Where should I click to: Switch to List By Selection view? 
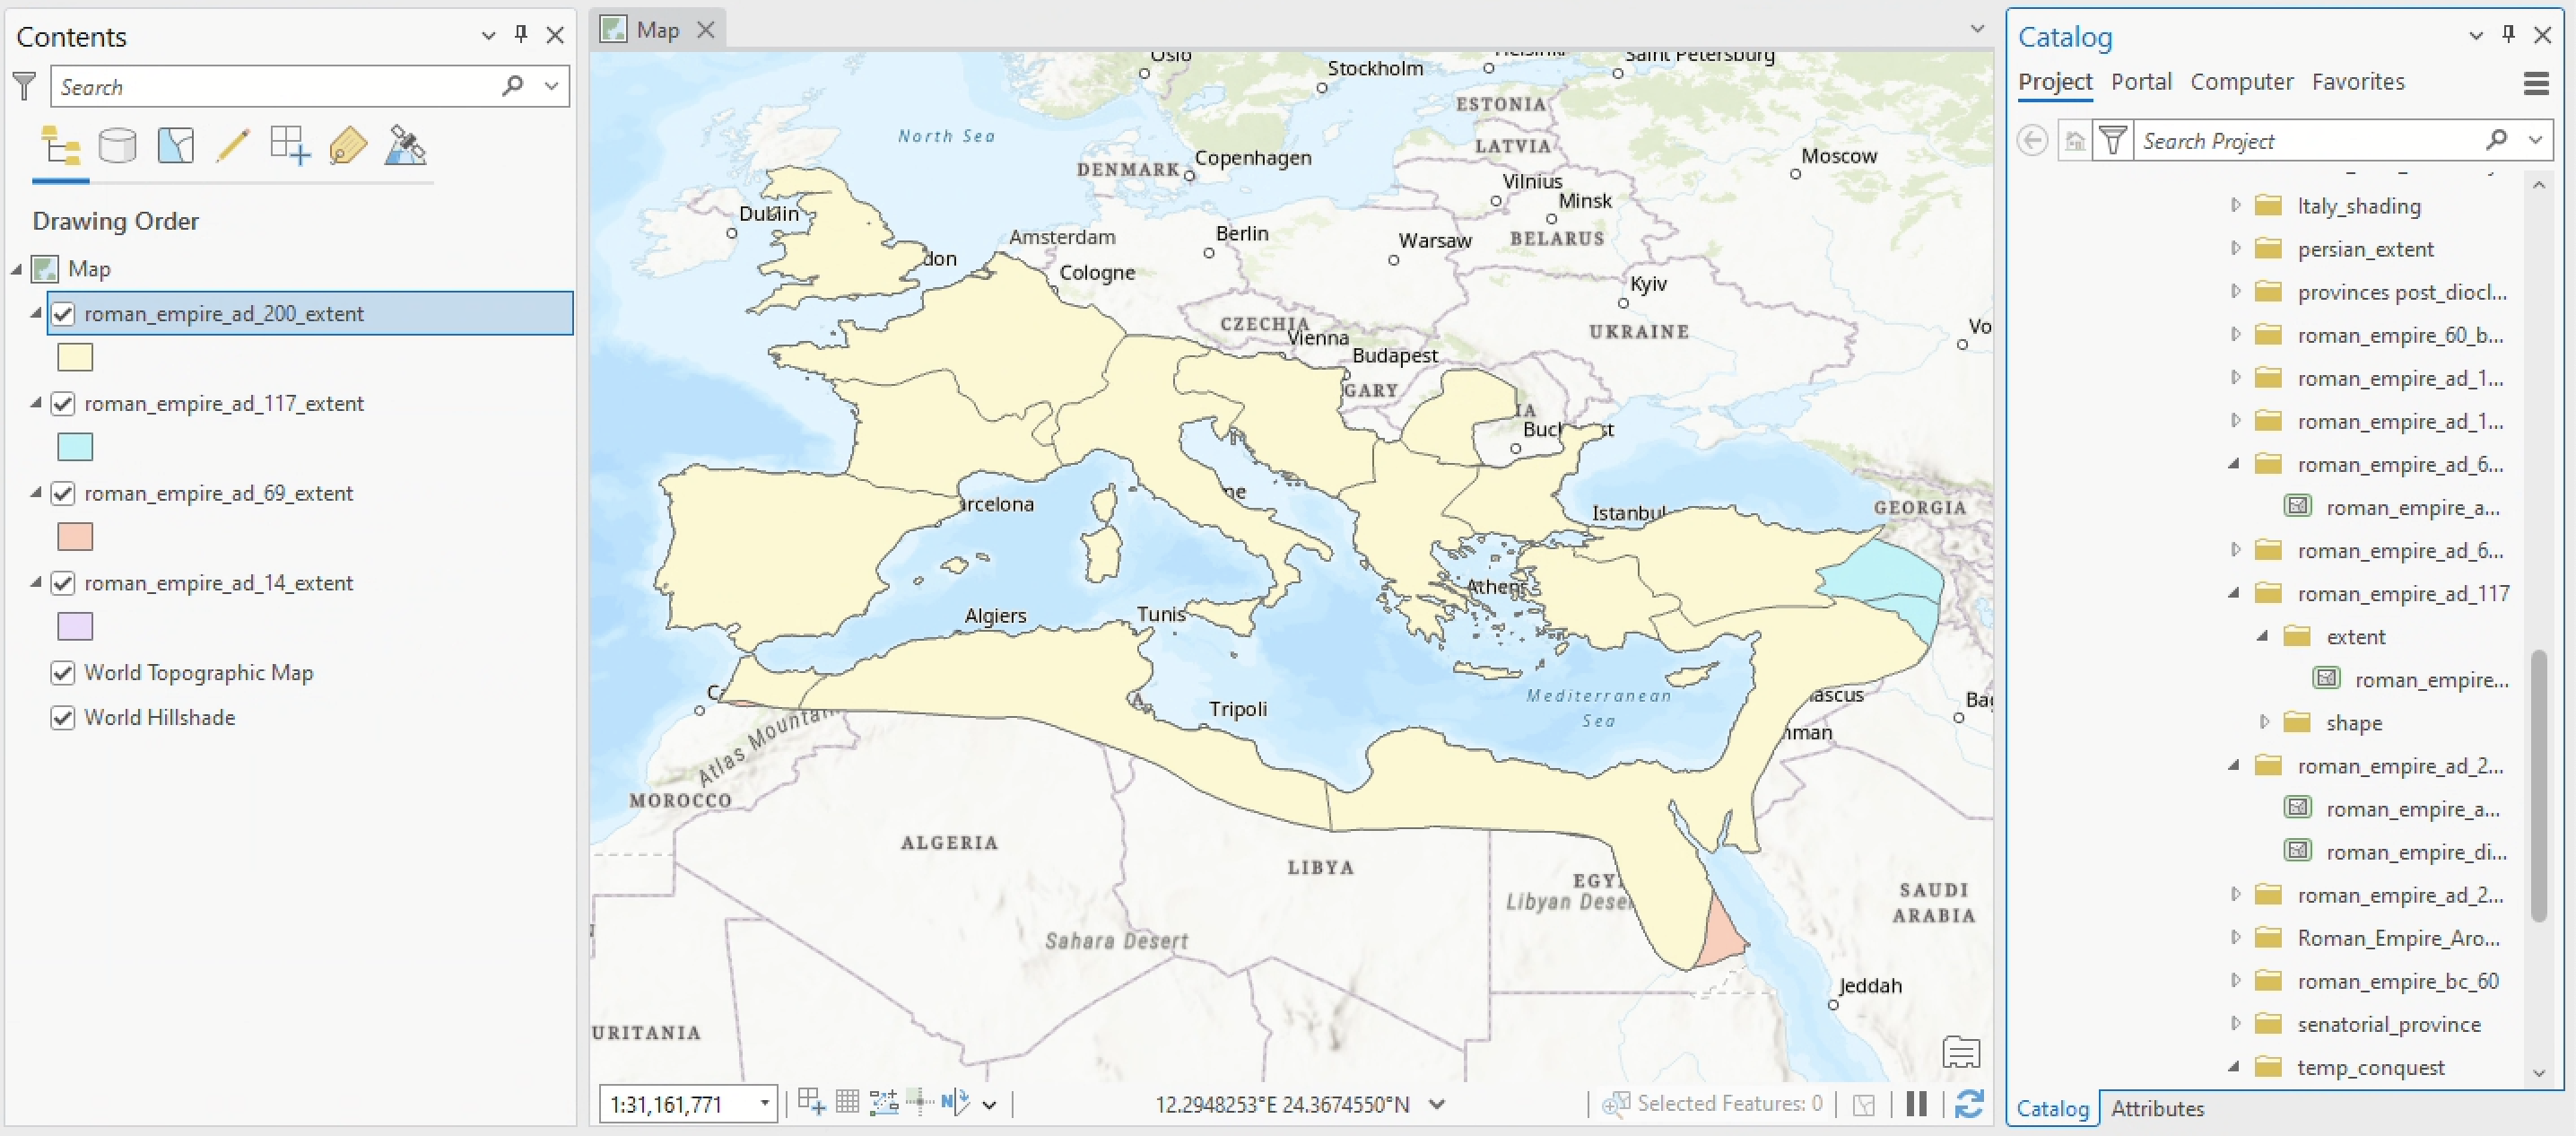(175, 147)
